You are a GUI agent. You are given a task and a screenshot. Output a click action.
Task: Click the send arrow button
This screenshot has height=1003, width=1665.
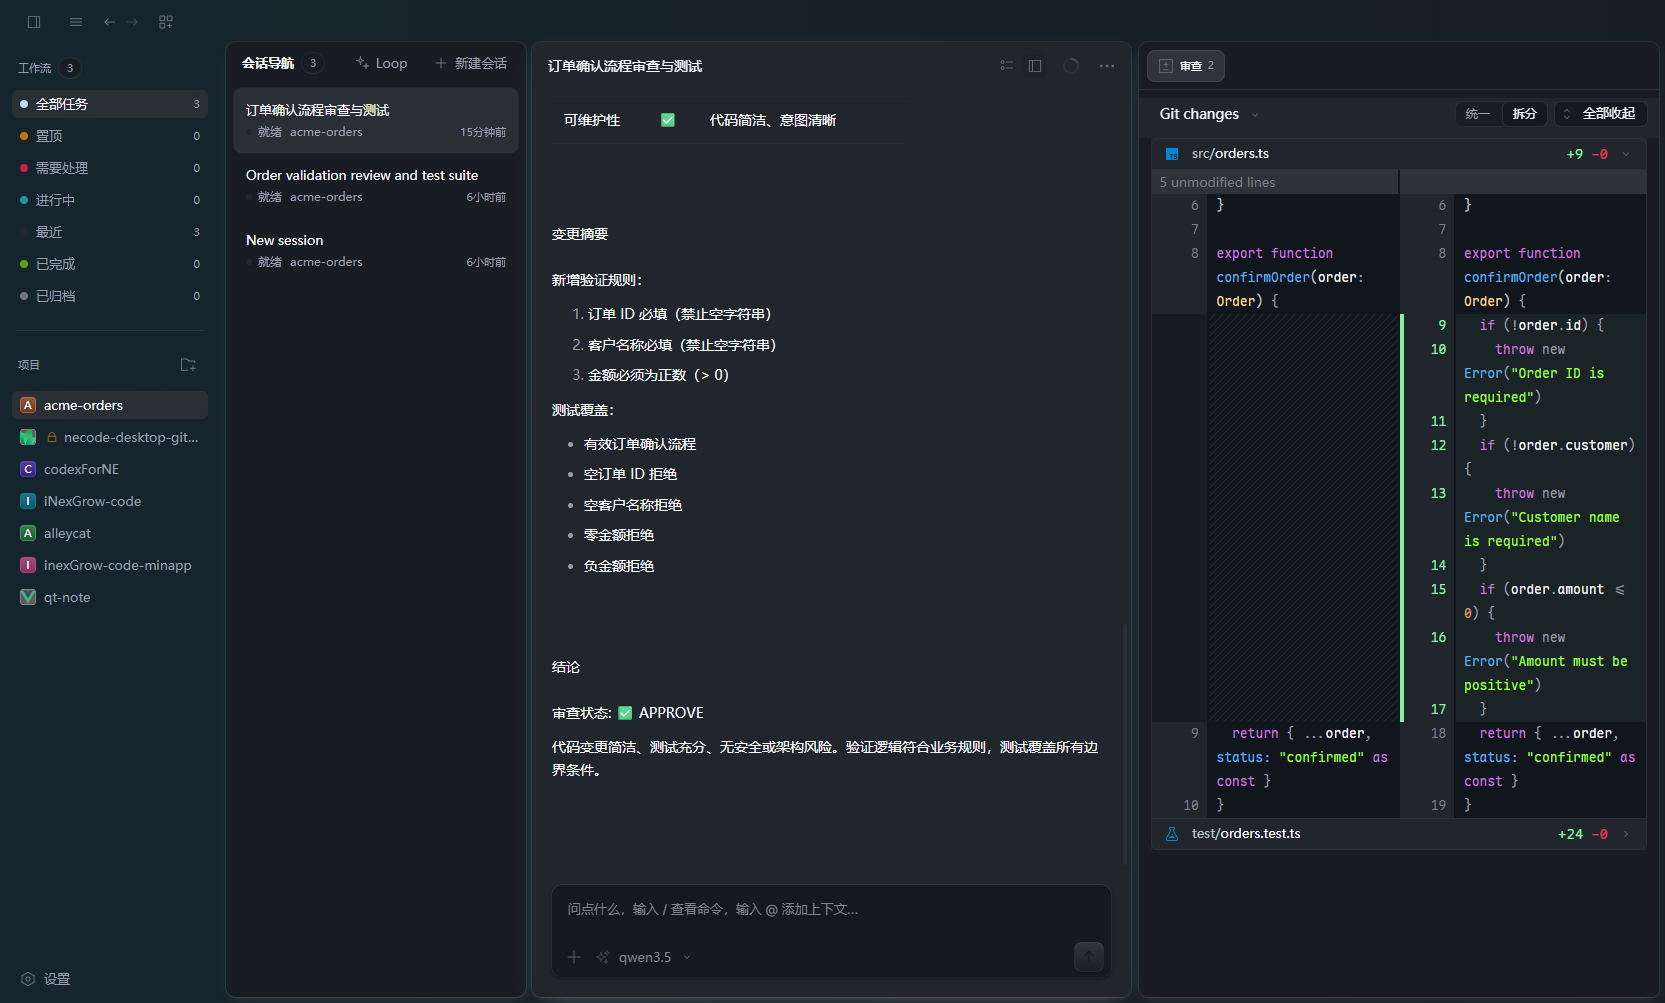[1089, 957]
